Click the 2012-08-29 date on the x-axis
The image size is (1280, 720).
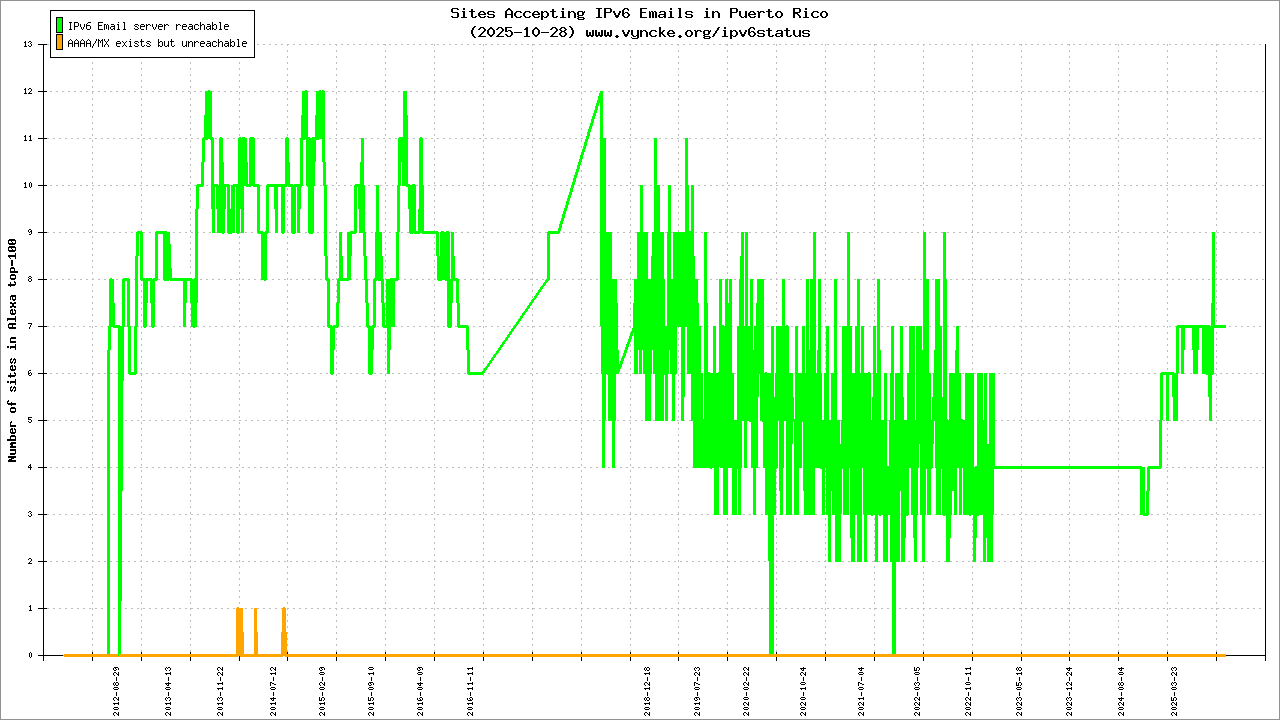[x=118, y=687]
